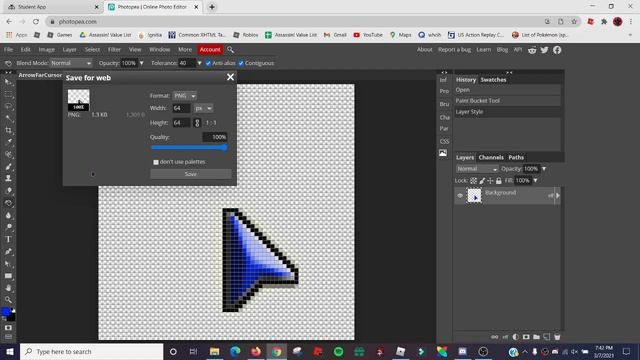Toggle lock position icon
Screen dimensions: 640x360
click(x=490, y=180)
